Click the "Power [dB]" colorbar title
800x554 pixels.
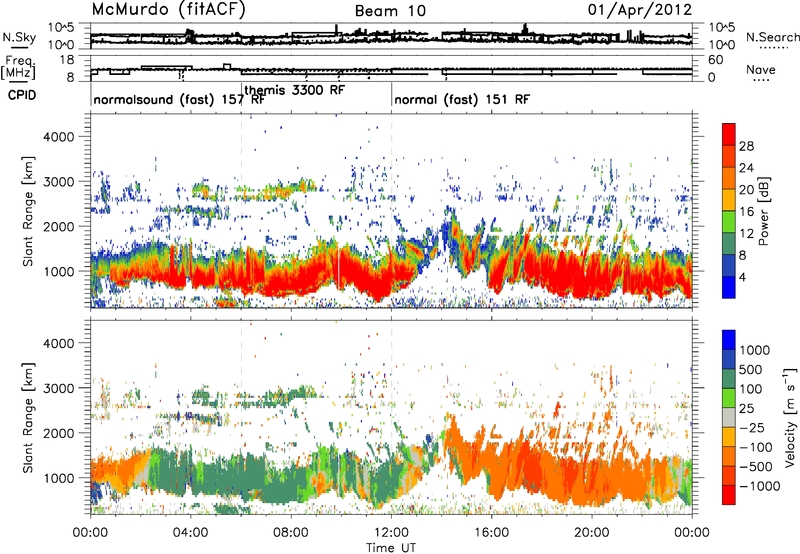coord(764,211)
